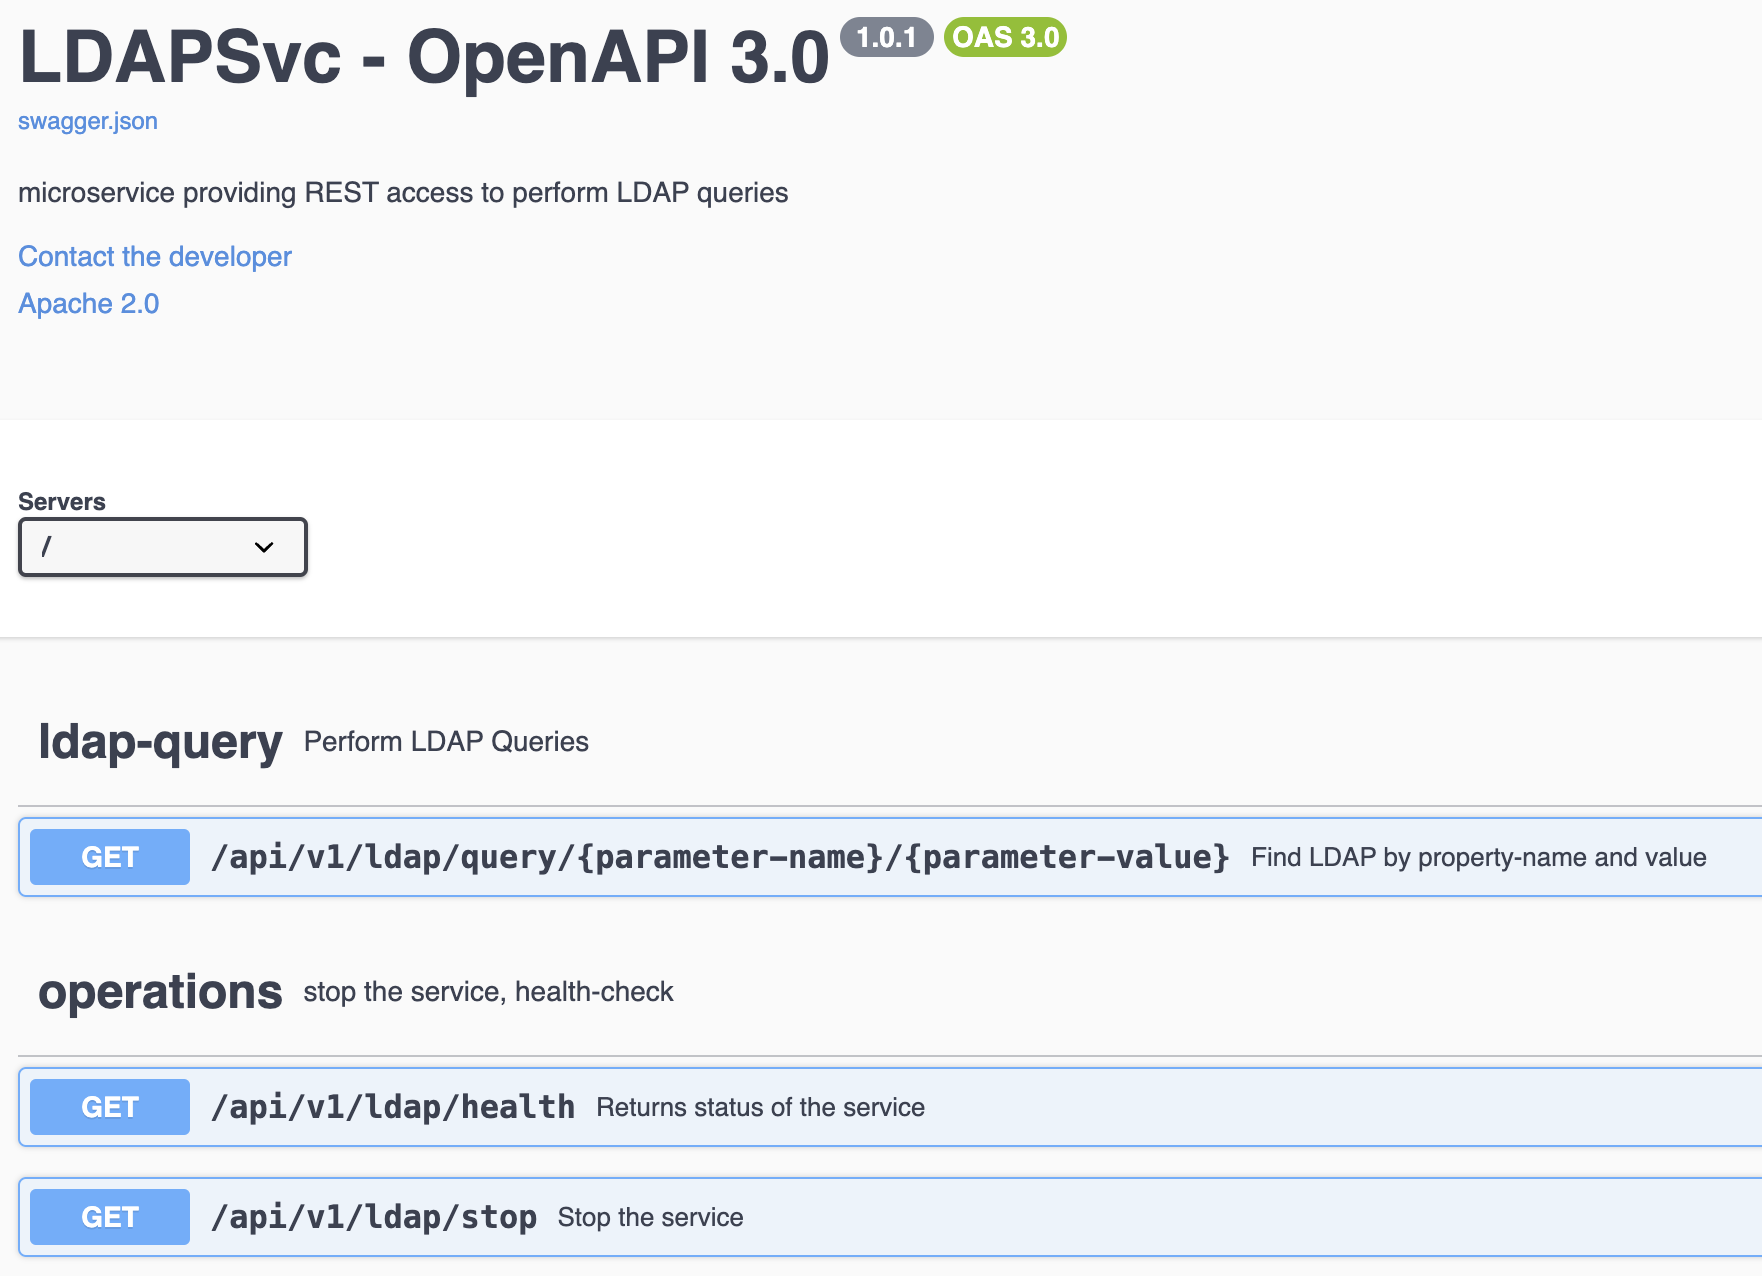The height and width of the screenshot is (1276, 1762).
Task: Click the GET badge on the ldap query endpoint
Action: point(109,857)
